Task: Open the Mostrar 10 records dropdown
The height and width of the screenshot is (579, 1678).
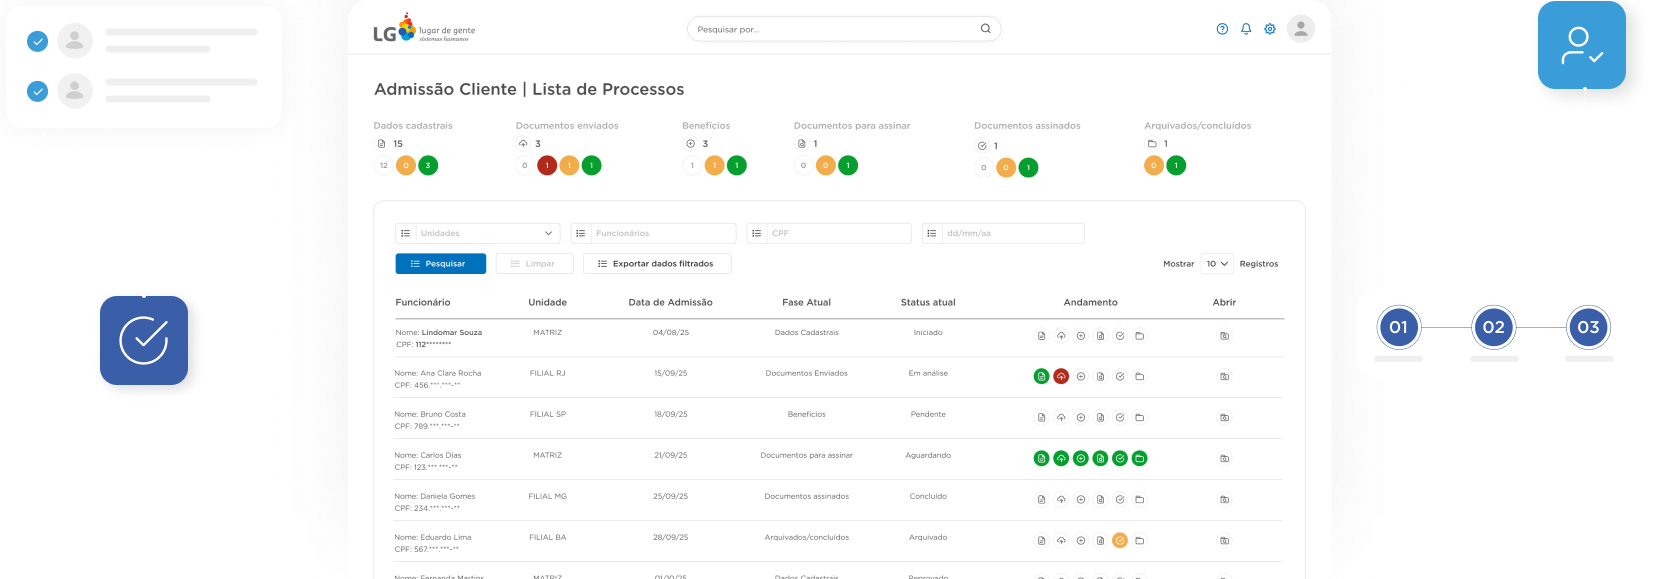Action: tap(1216, 264)
